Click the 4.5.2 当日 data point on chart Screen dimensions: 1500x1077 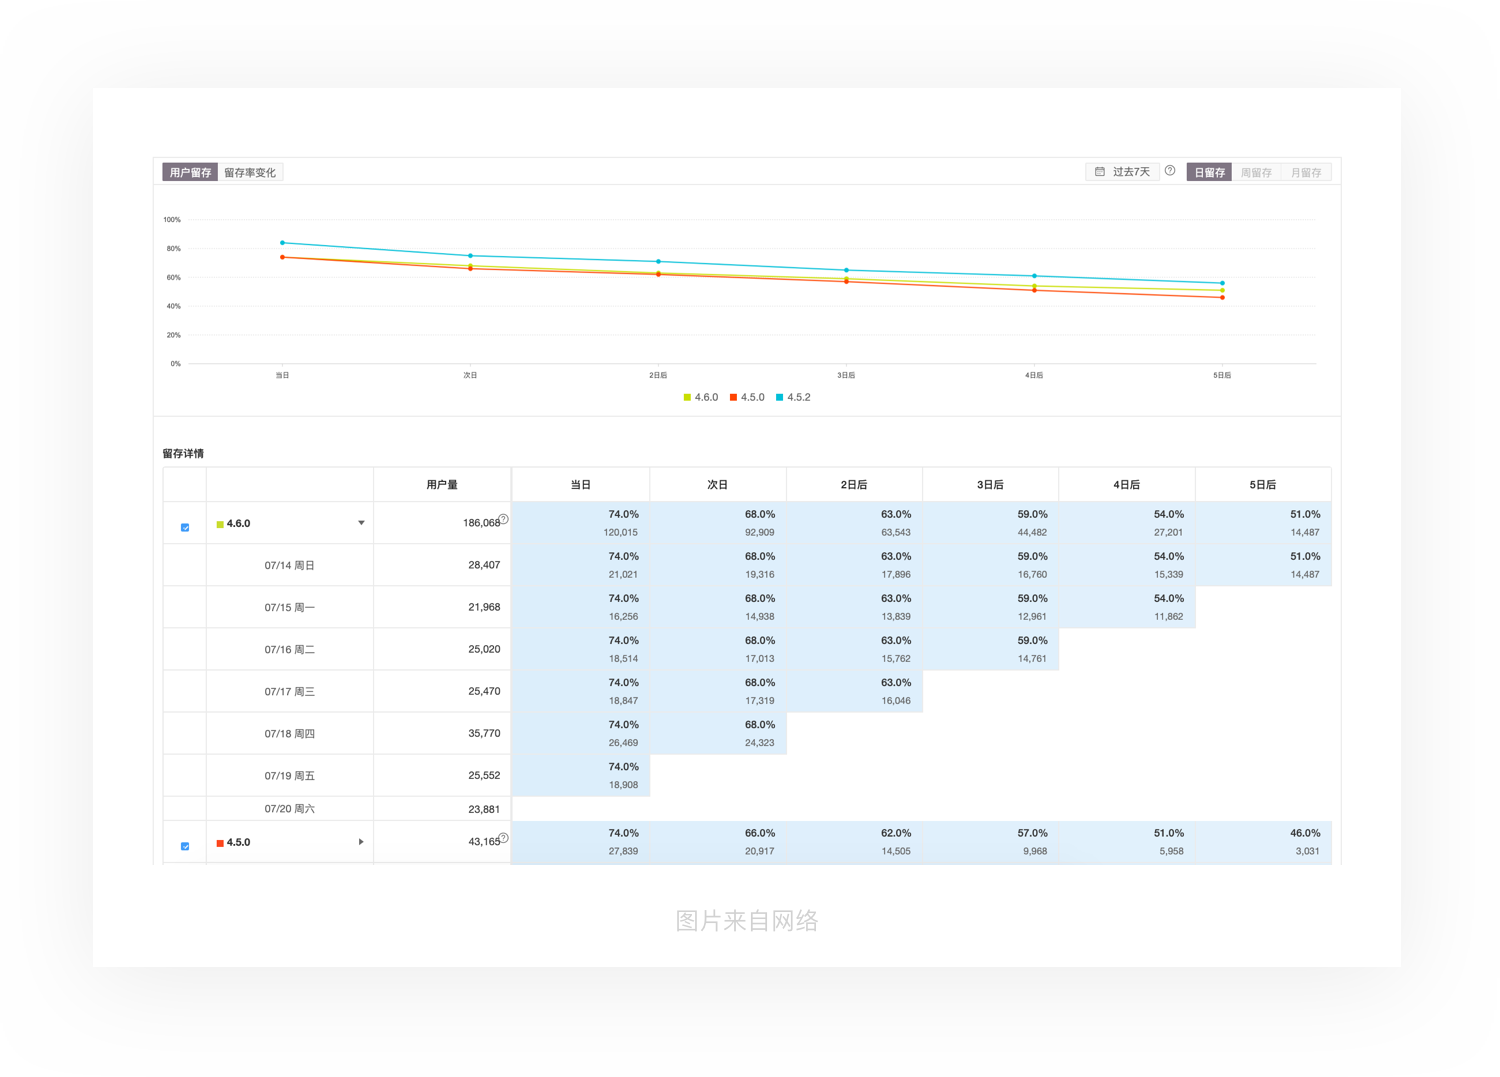pos(283,242)
